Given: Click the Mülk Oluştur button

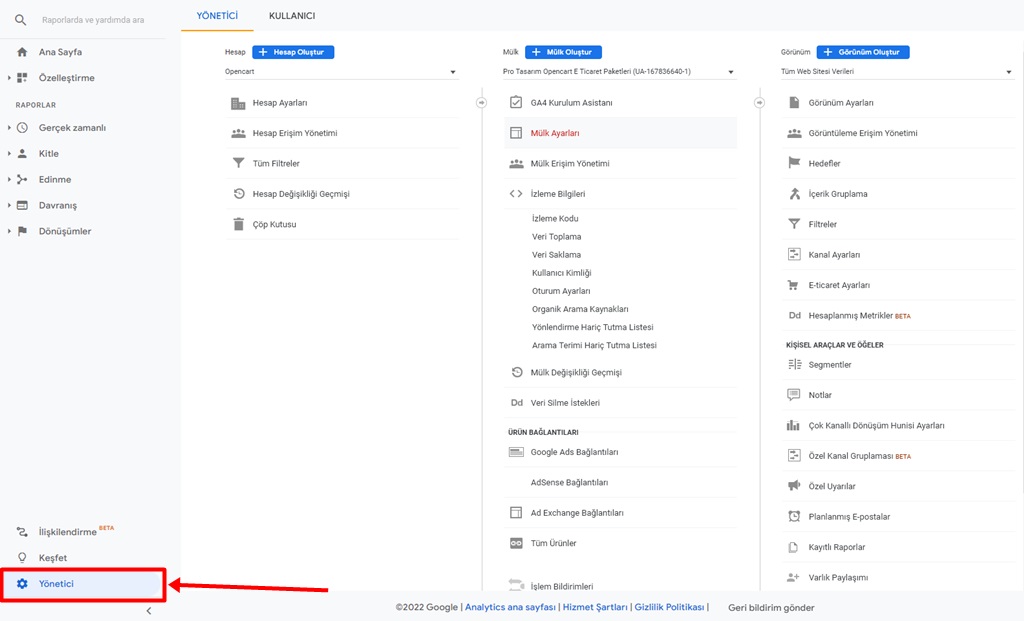Looking at the screenshot, I should (x=564, y=52).
